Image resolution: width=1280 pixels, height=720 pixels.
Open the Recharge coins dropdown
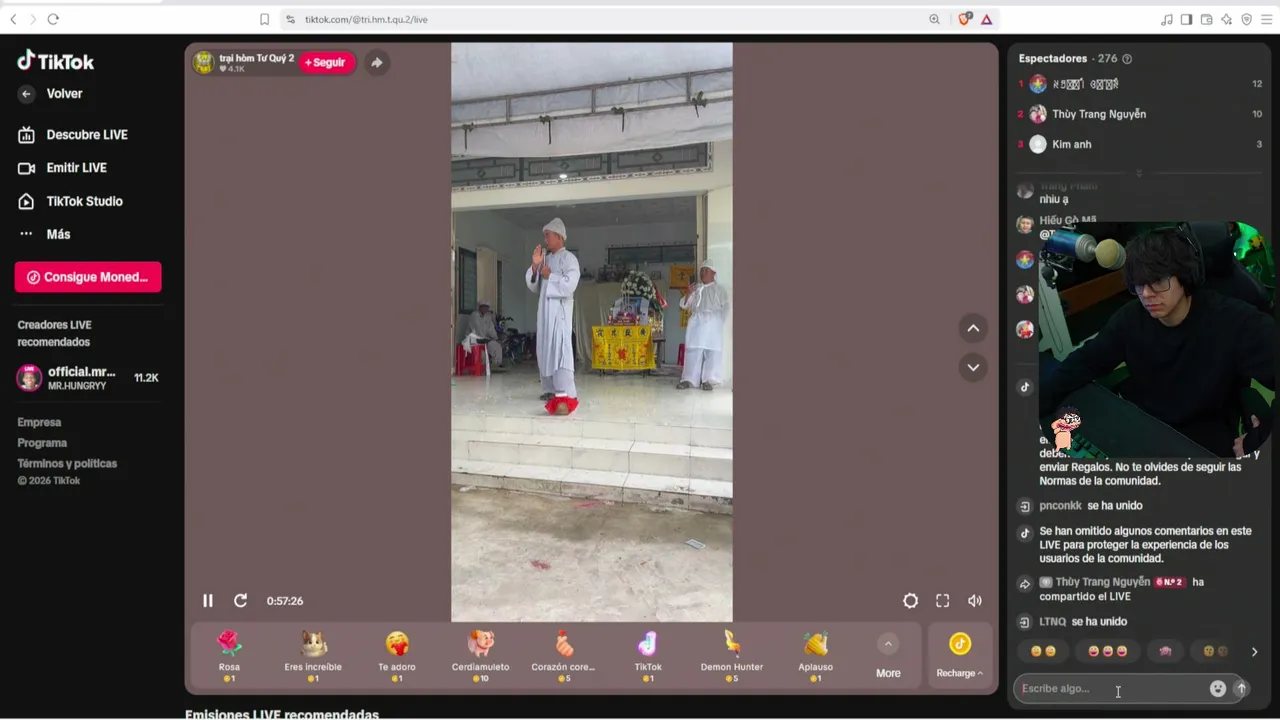960,656
